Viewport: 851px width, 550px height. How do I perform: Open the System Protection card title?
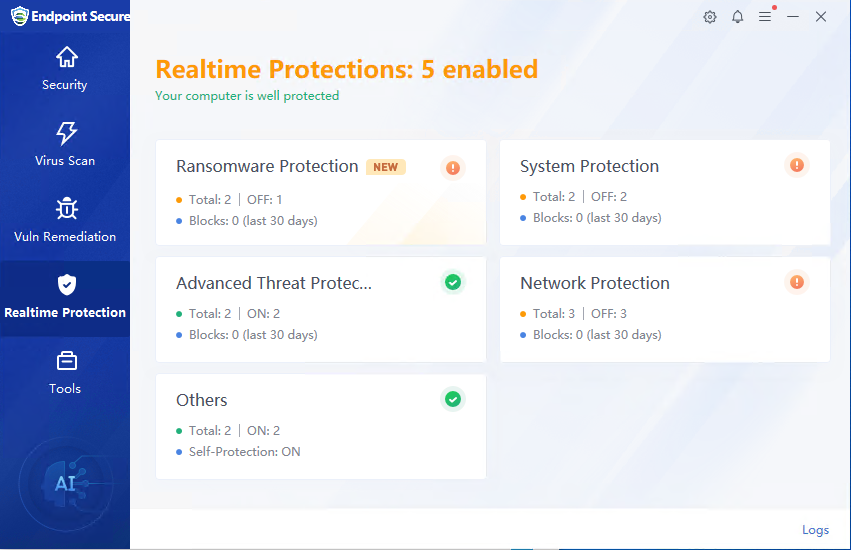tap(589, 167)
